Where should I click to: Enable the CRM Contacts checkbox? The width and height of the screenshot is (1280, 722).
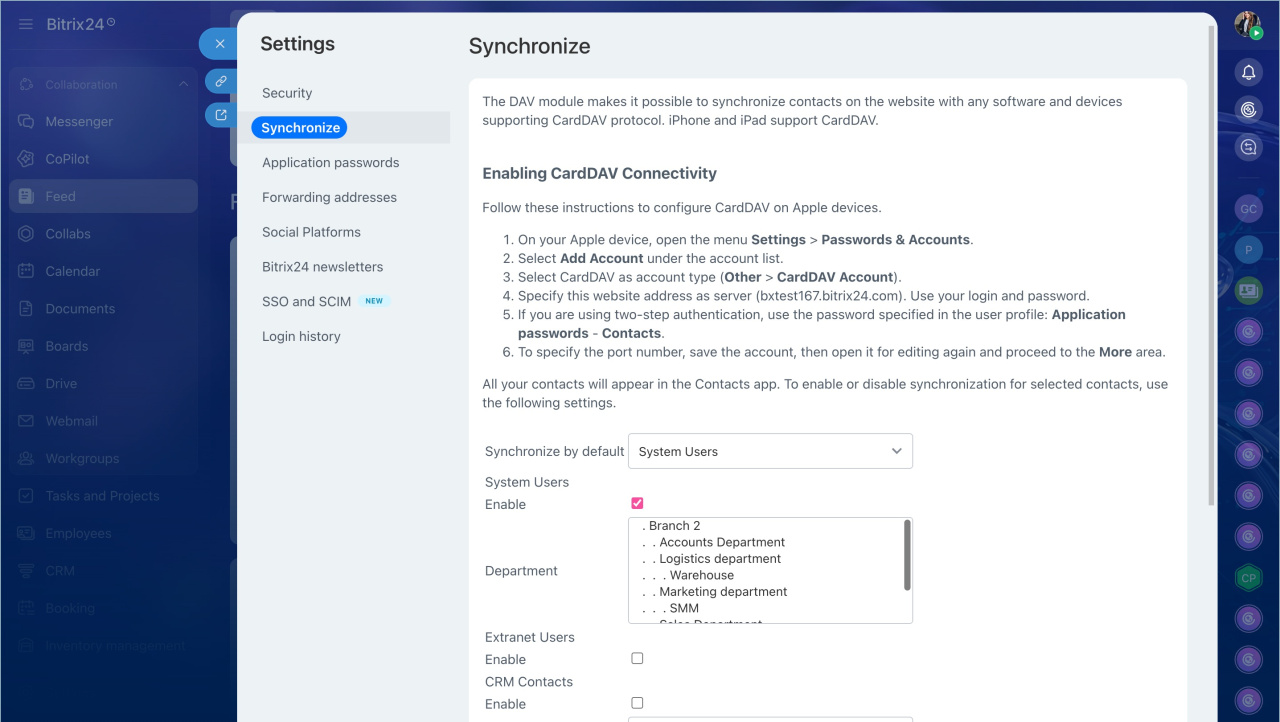[x=637, y=703]
